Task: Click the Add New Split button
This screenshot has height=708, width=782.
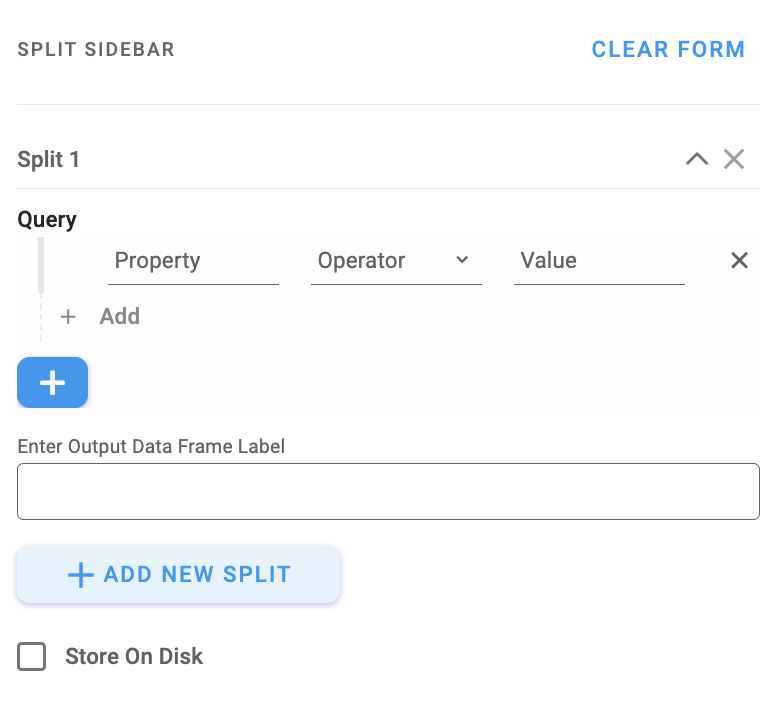Action: click(179, 575)
